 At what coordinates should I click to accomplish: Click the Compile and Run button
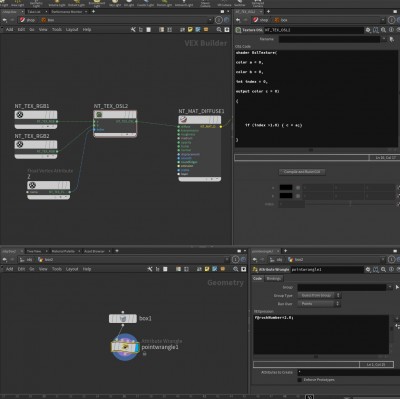click(302, 172)
